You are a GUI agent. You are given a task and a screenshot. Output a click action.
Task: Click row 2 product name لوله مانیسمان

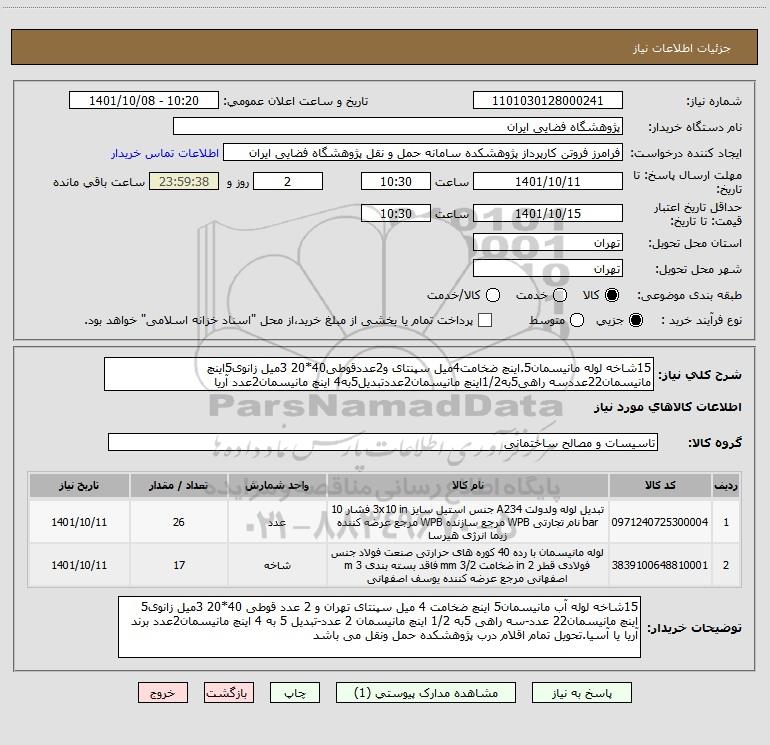pyautogui.click(x=468, y=565)
